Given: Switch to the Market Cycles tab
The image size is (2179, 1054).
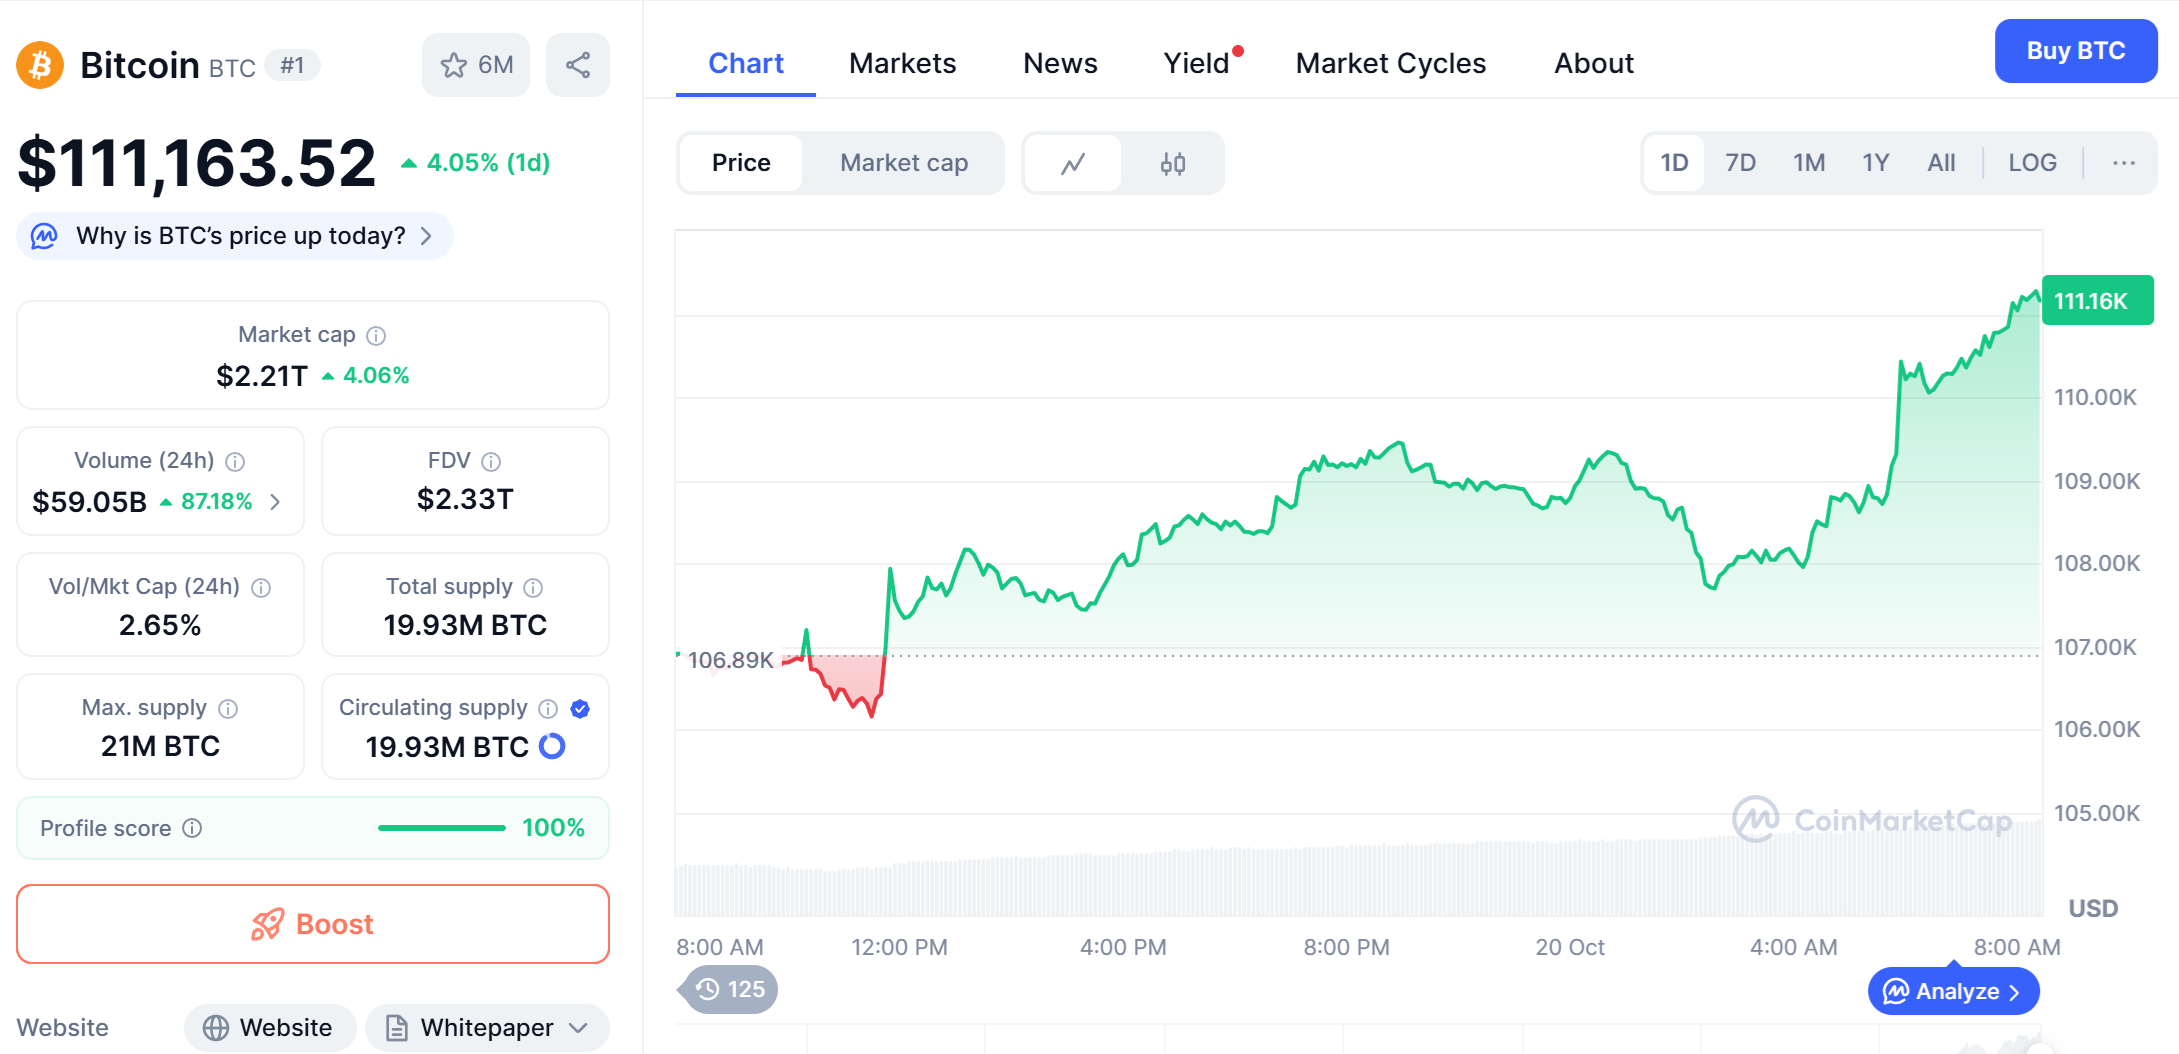Looking at the screenshot, I should (x=1390, y=64).
